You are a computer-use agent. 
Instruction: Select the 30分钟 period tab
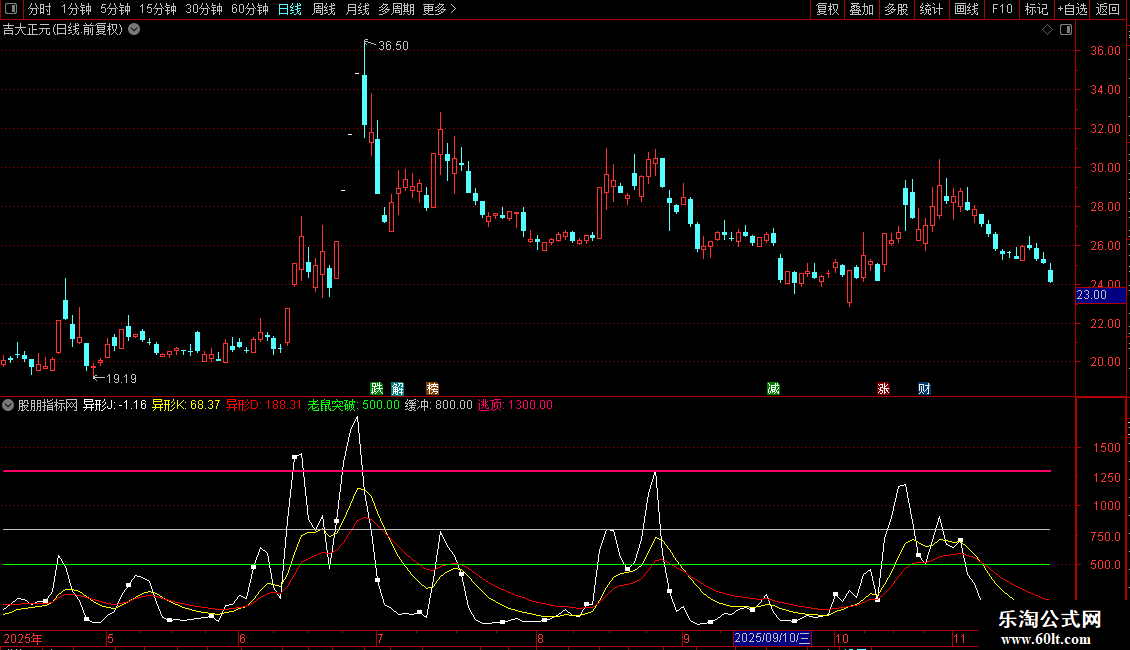[204, 9]
